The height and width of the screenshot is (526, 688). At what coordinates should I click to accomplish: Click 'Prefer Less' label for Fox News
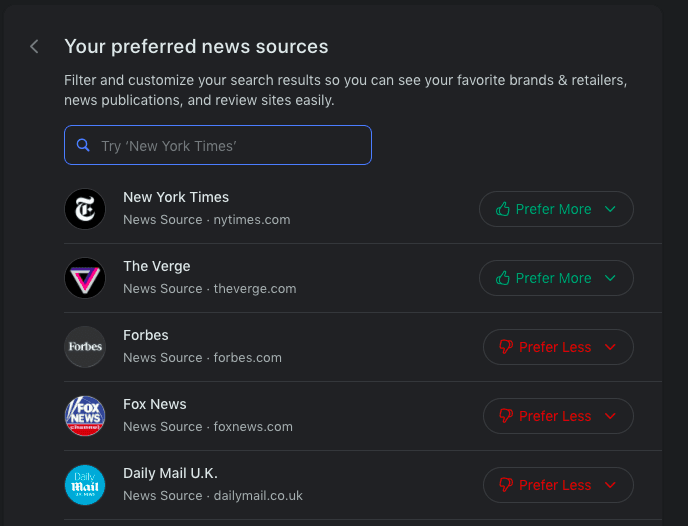(555, 416)
